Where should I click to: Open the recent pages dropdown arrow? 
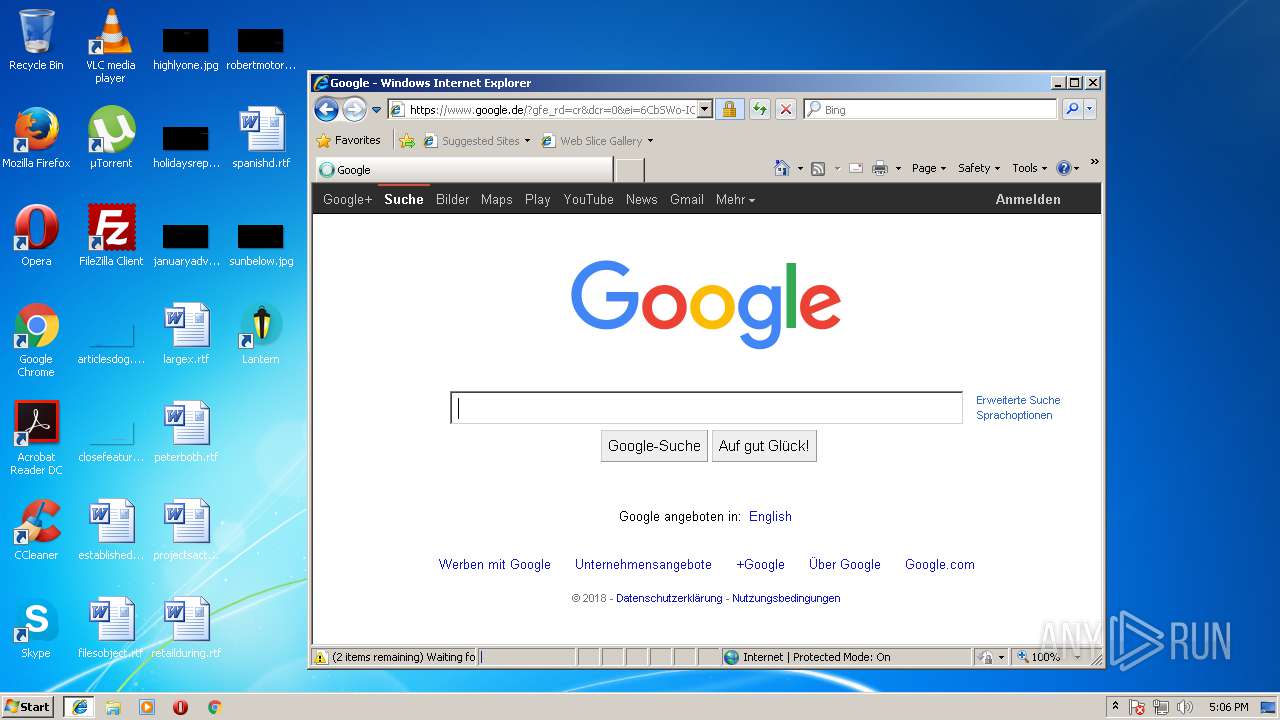[x=376, y=110]
